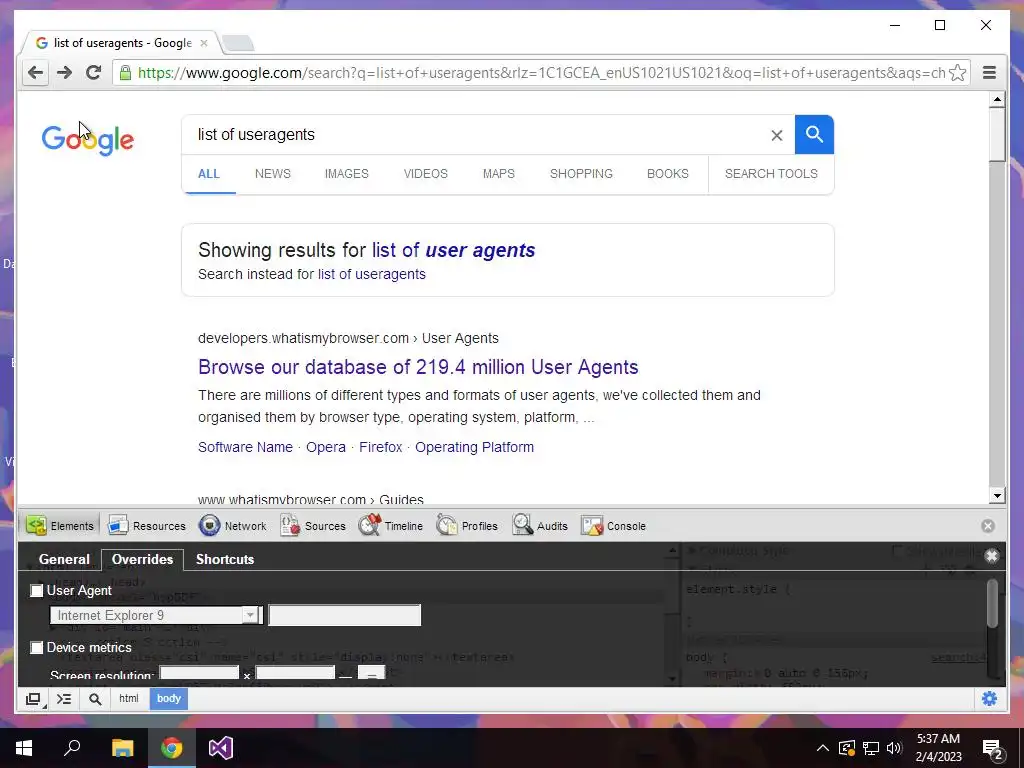The width and height of the screenshot is (1024, 768).
Task: Click the page scrollbar down arrow
Action: (997, 496)
